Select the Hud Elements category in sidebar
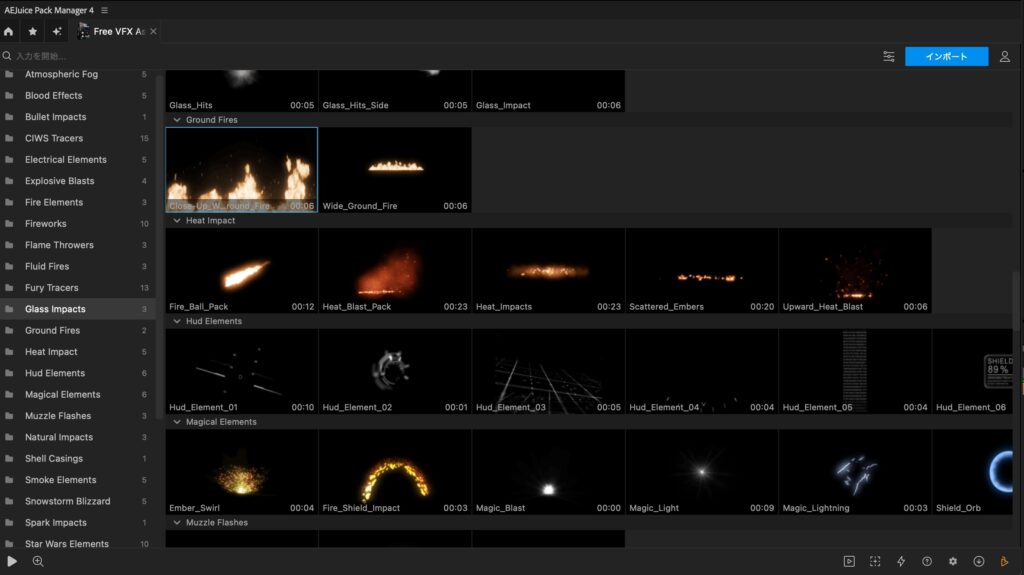Image resolution: width=1024 pixels, height=575 pixels. 77,373
